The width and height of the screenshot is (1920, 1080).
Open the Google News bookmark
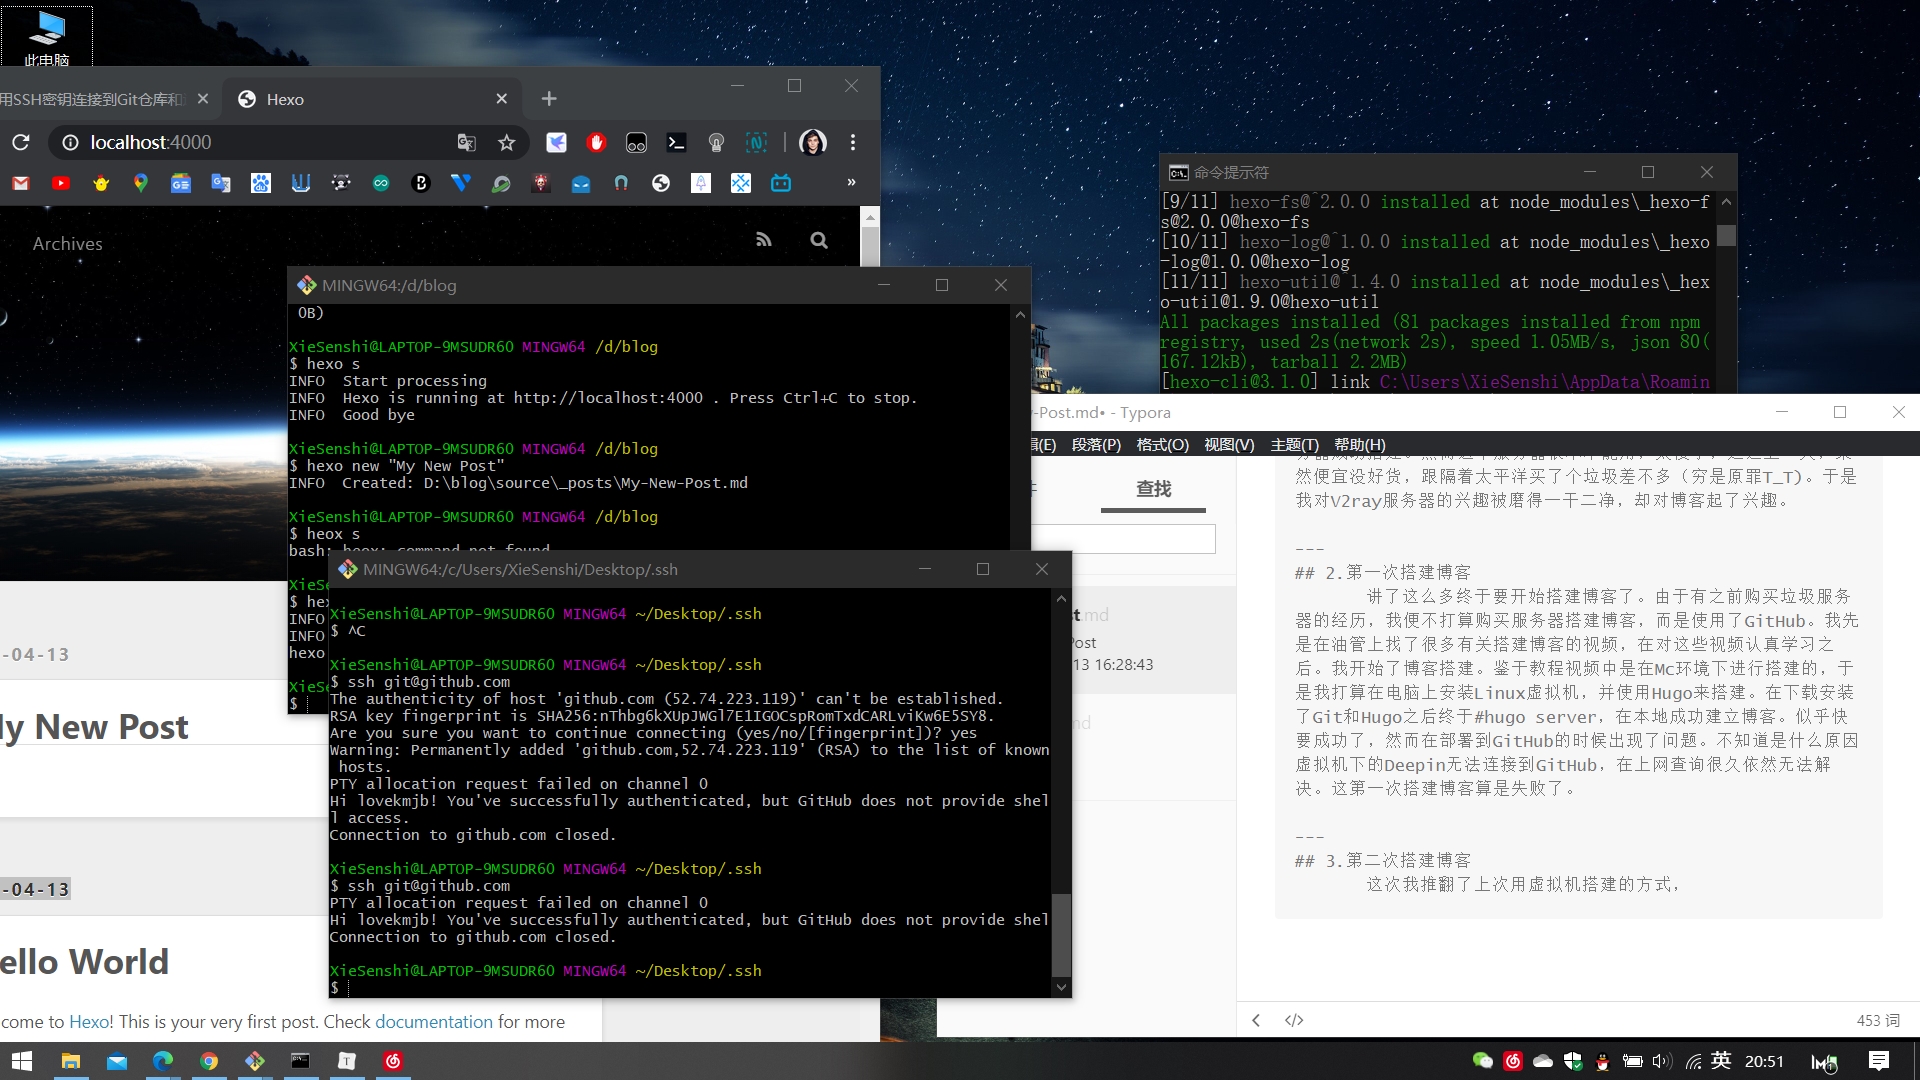tap(181, 183)
